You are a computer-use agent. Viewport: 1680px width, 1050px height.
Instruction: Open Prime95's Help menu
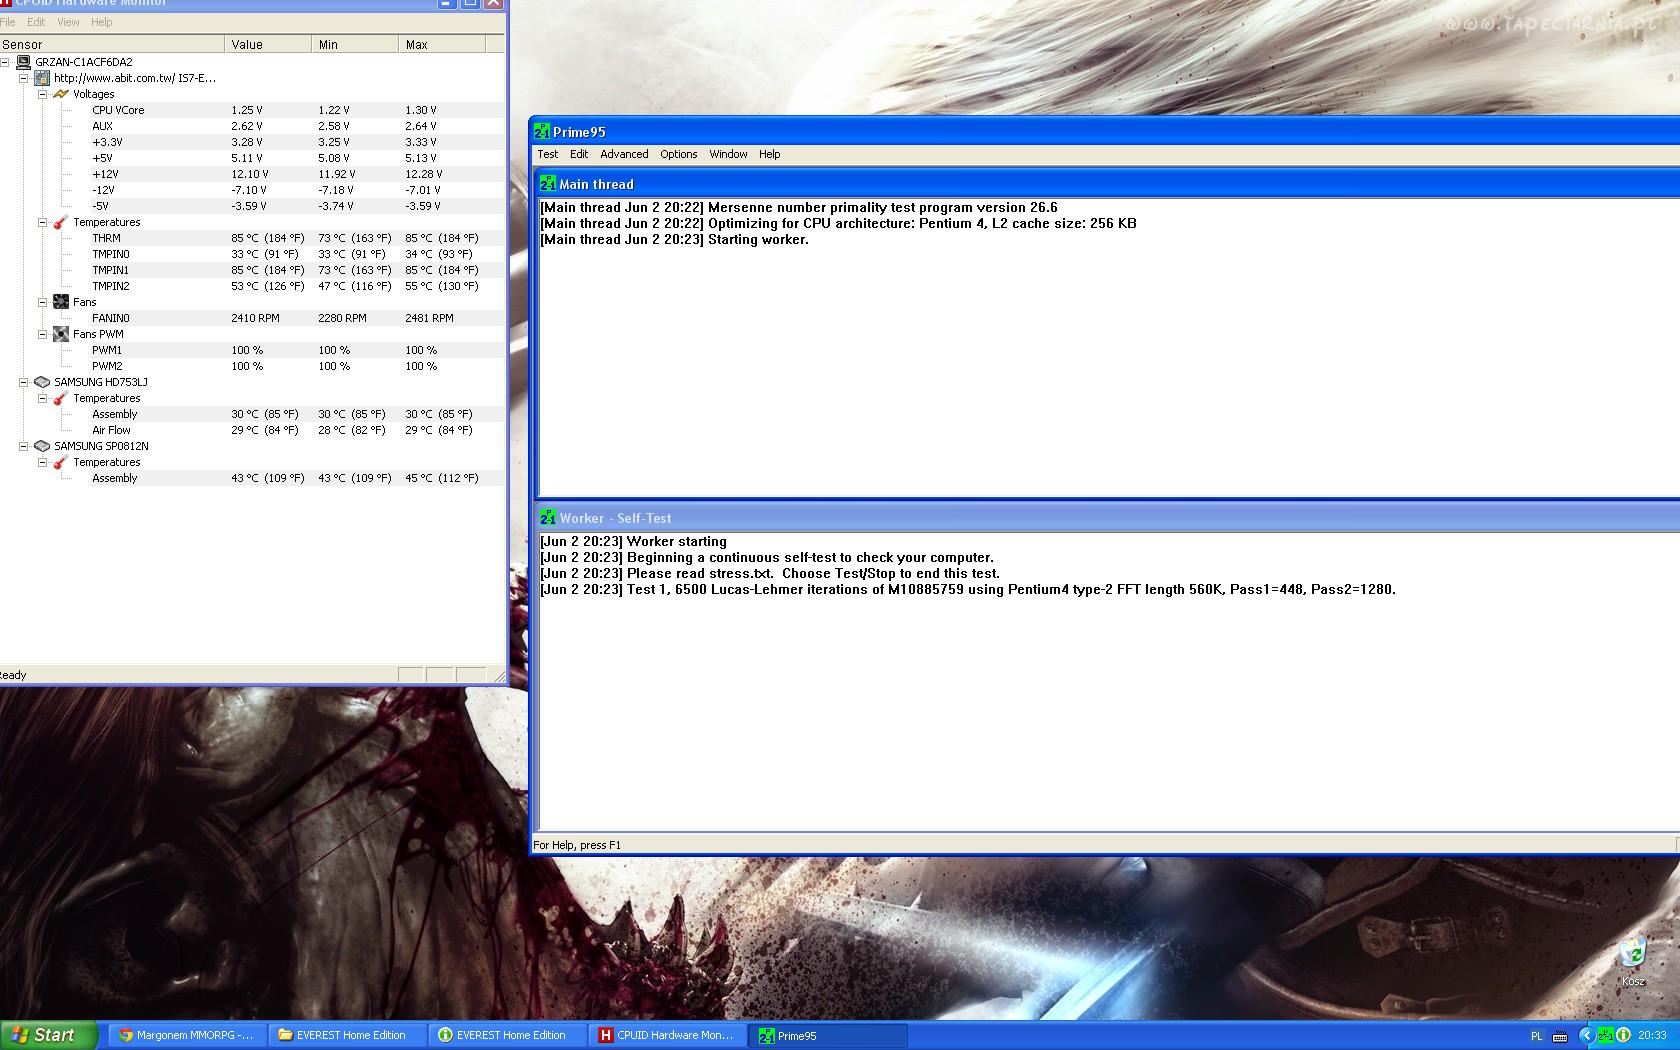[770, 154]
